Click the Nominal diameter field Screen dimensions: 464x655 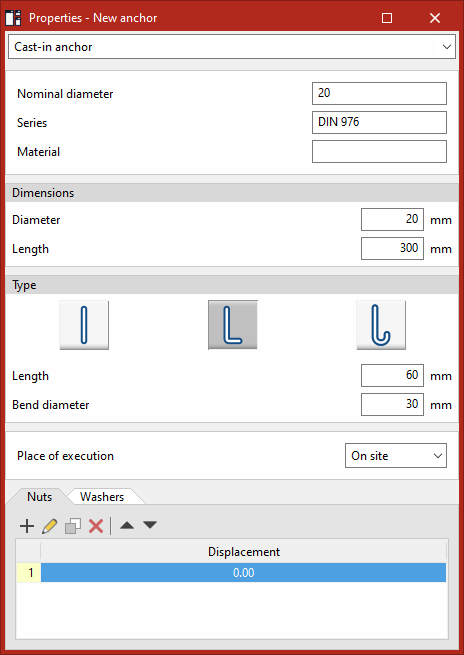click(379, 93)
